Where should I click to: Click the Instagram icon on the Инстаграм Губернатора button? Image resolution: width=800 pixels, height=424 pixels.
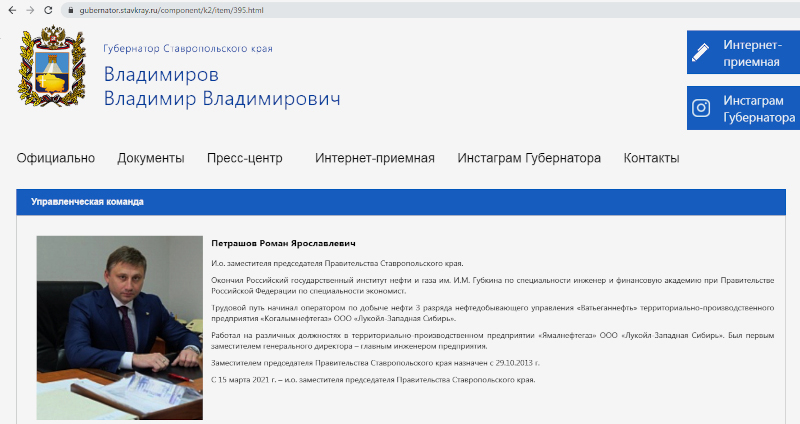point(701,108)
